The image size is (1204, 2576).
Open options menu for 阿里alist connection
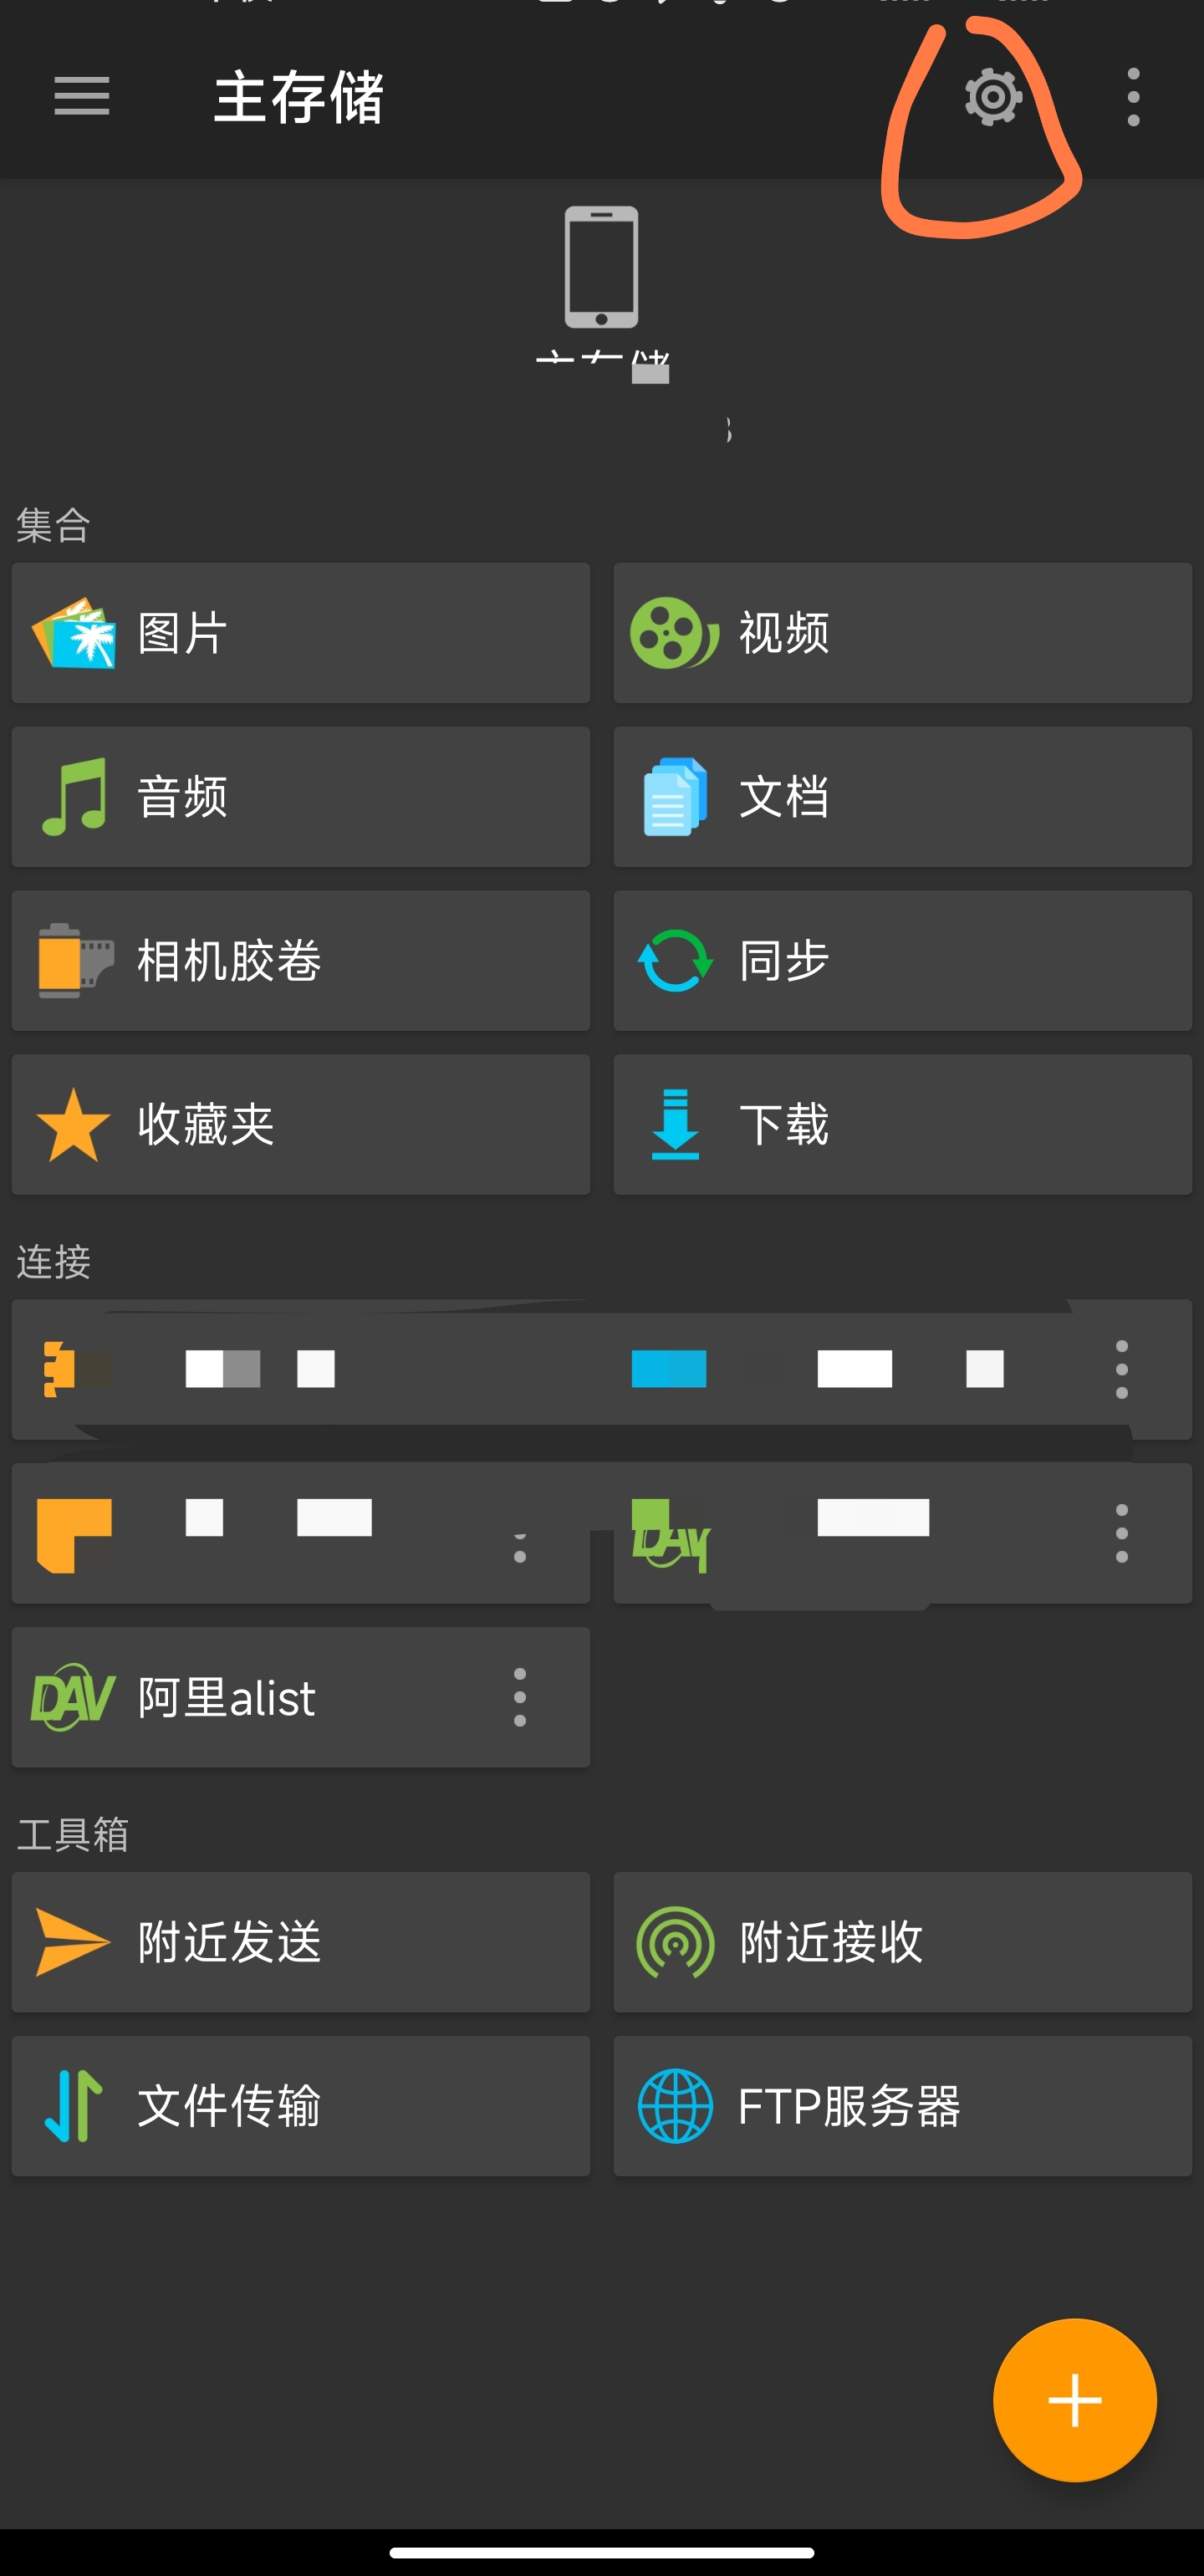(520, 1696)
